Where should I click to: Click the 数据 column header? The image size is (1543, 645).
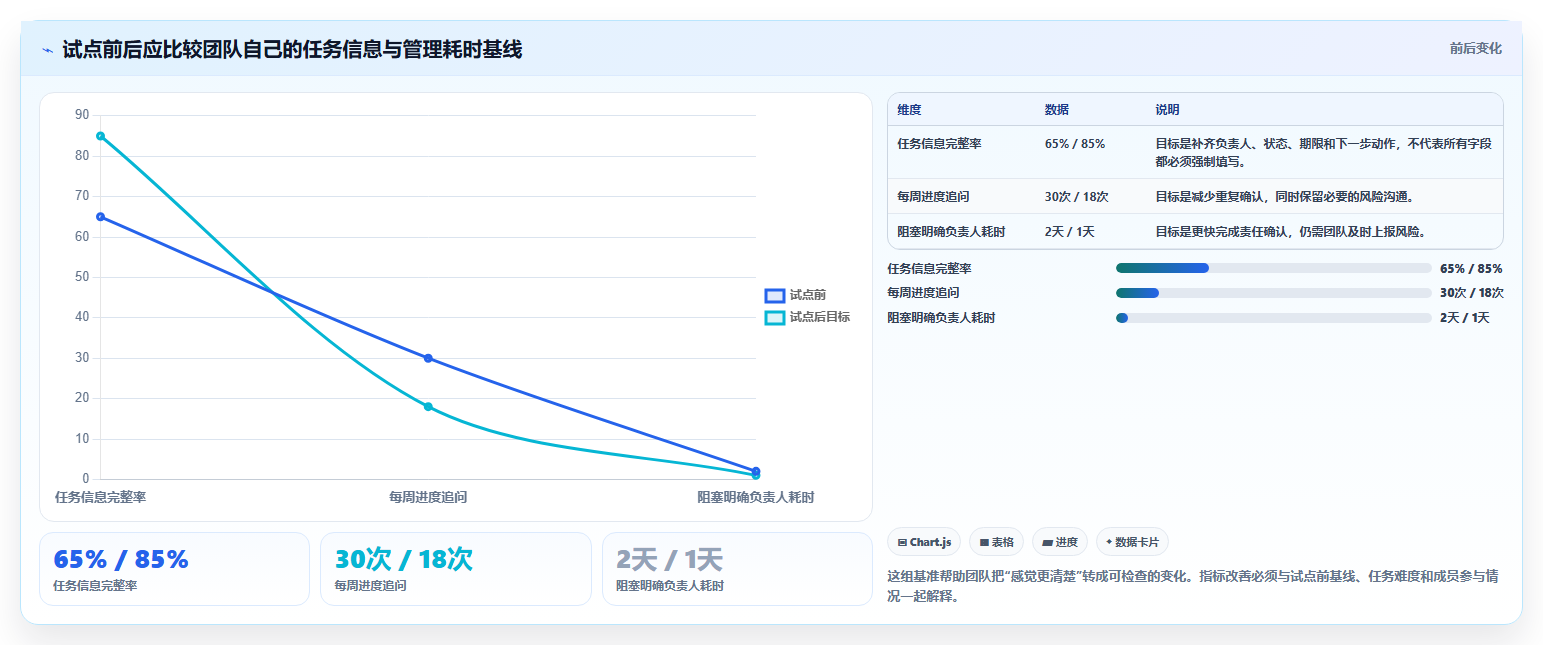[x=1057, y=110]
